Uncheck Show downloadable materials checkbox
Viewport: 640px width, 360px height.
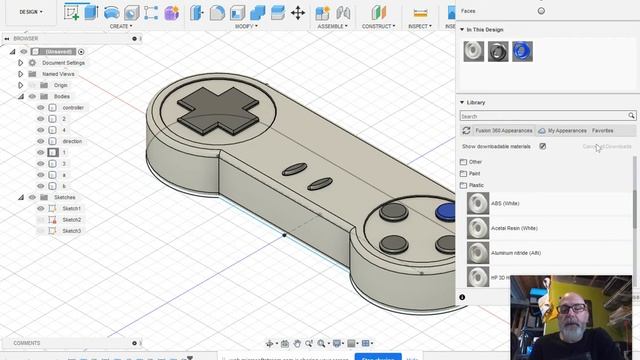pos(542,146)
